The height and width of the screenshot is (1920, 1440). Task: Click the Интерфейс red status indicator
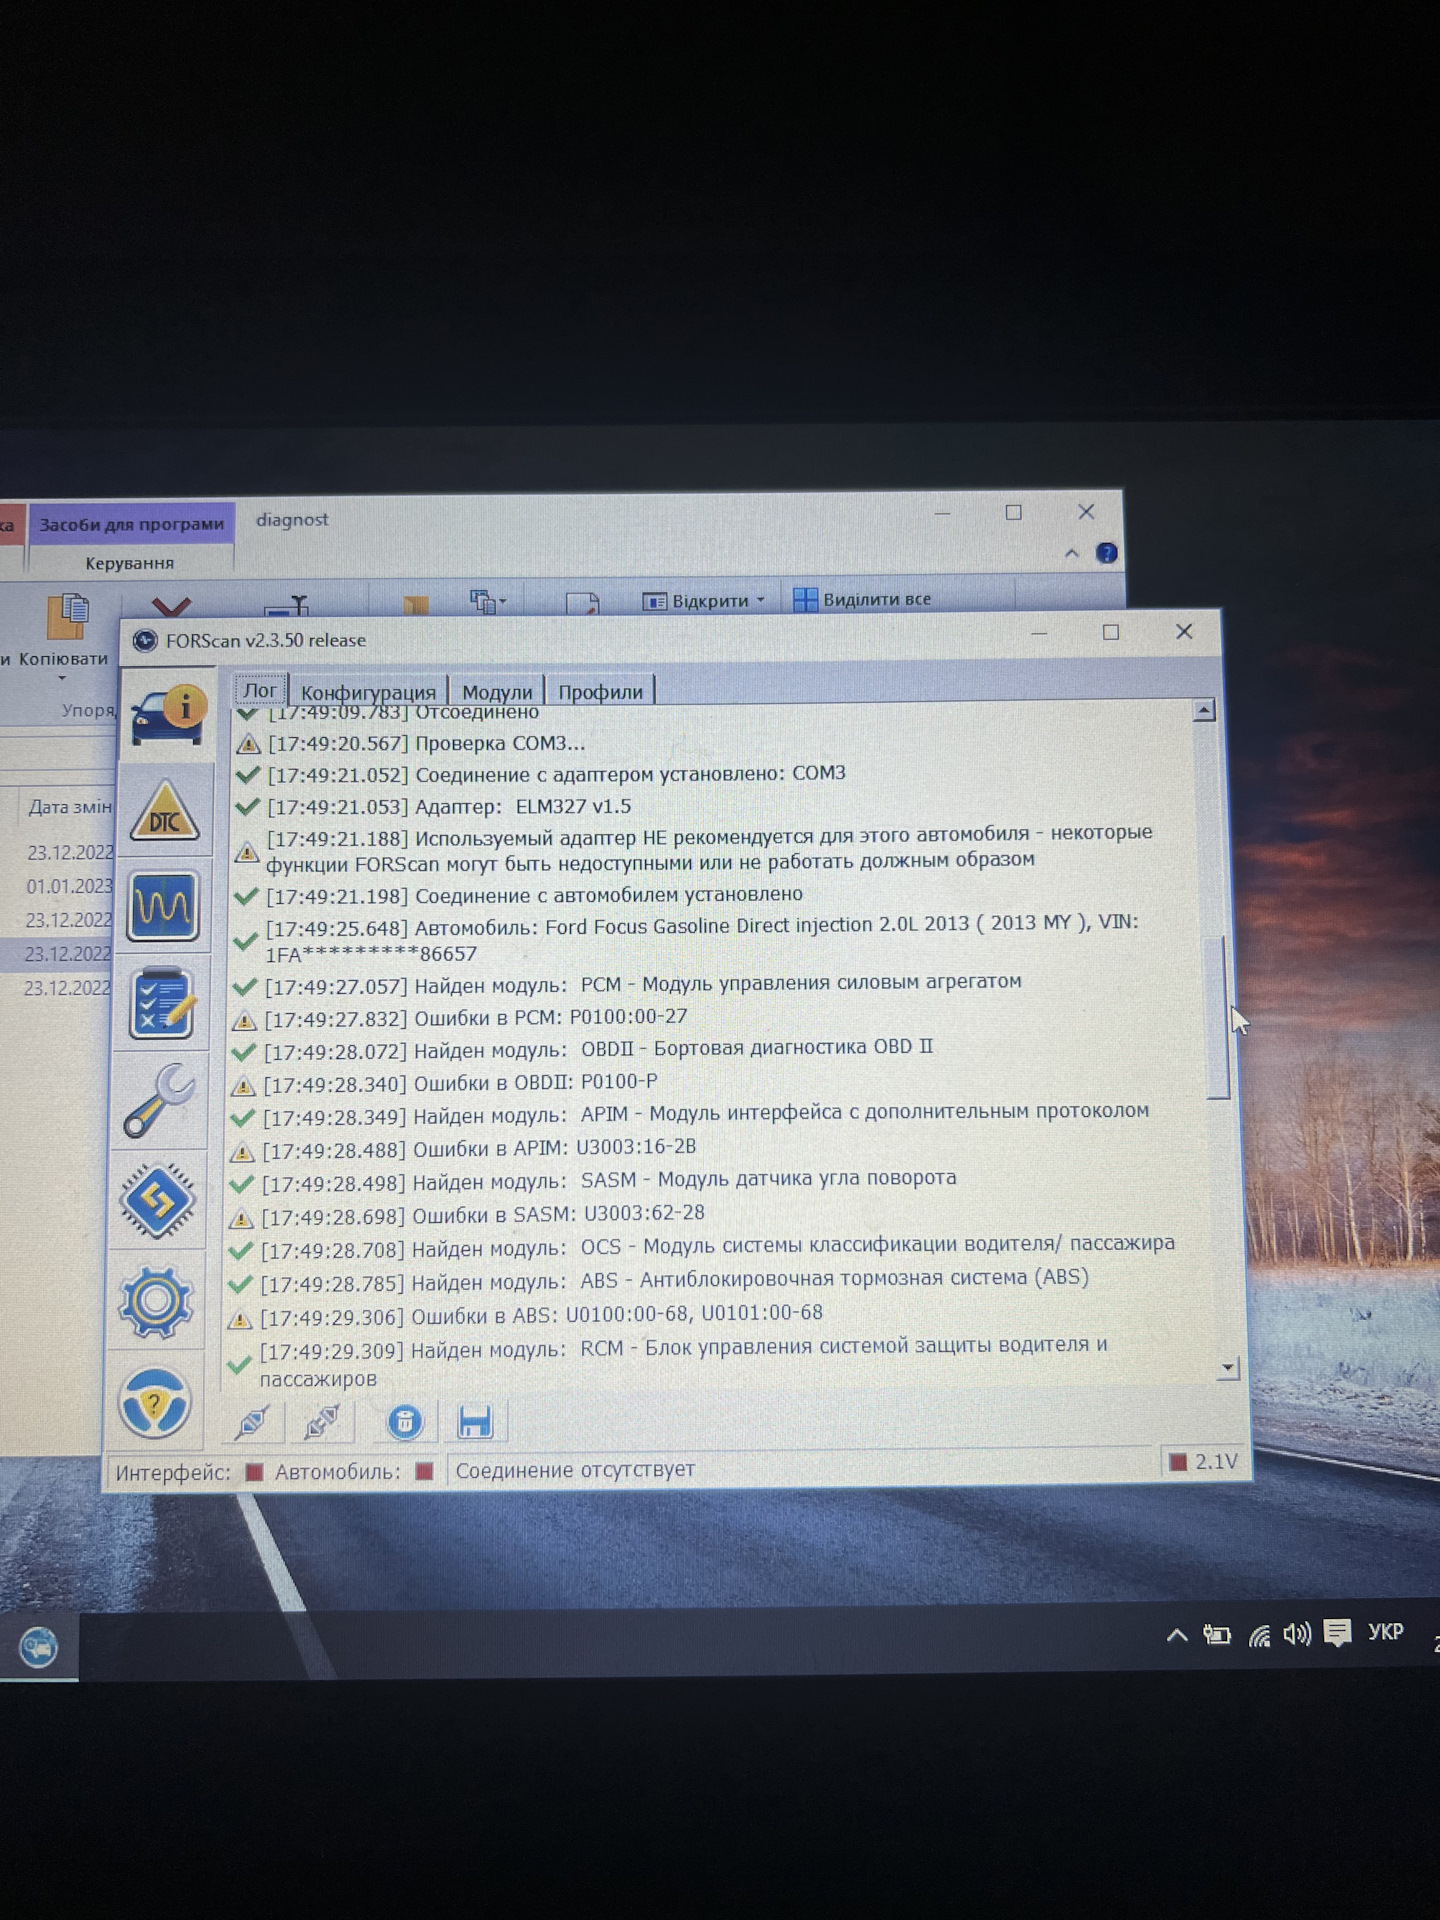[254, 1472]
